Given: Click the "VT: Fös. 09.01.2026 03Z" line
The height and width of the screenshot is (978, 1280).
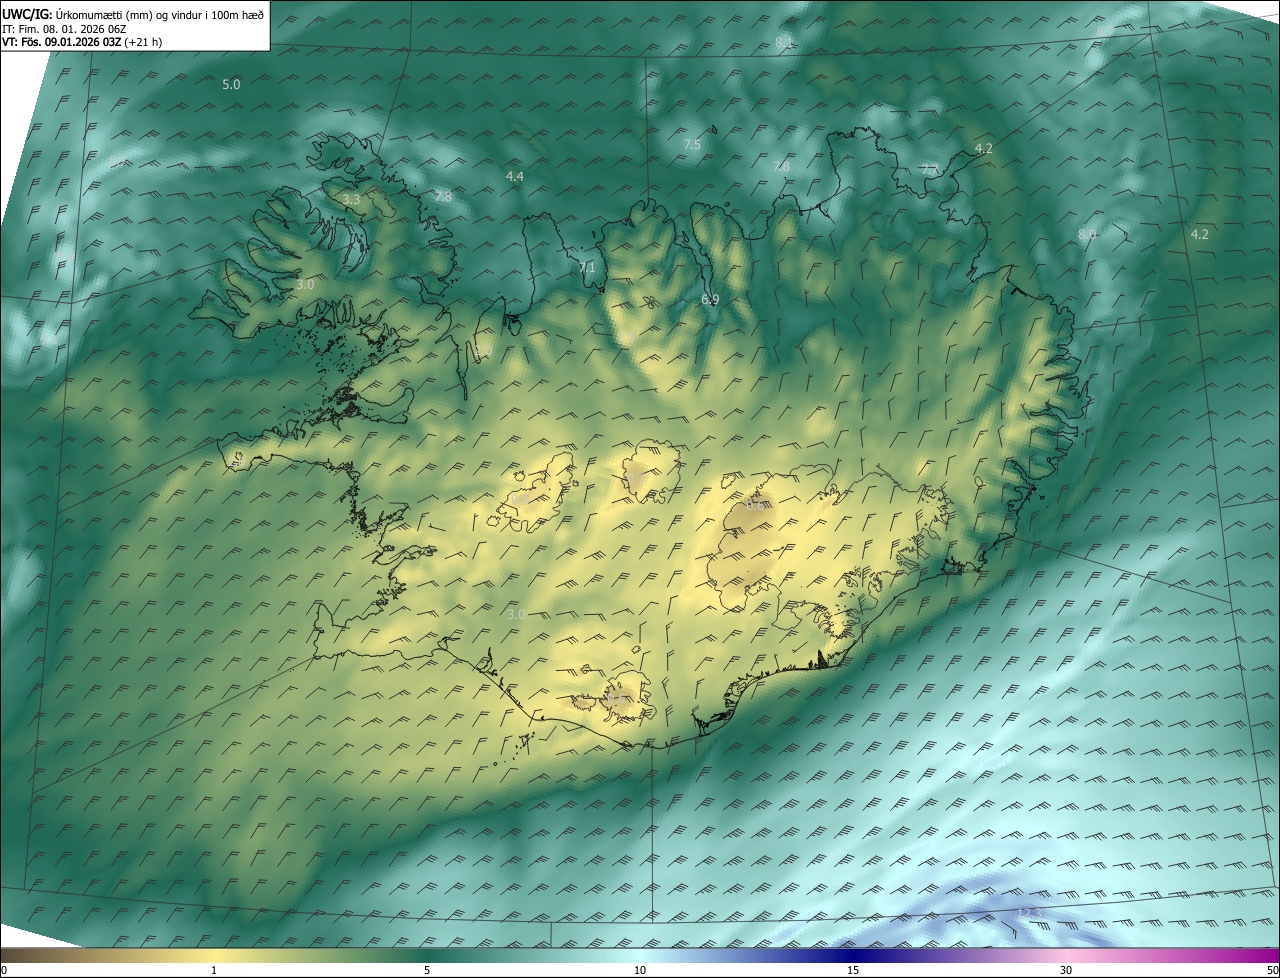Looking at the screenshot, I should pyautogui.click(x=82, y=42).
